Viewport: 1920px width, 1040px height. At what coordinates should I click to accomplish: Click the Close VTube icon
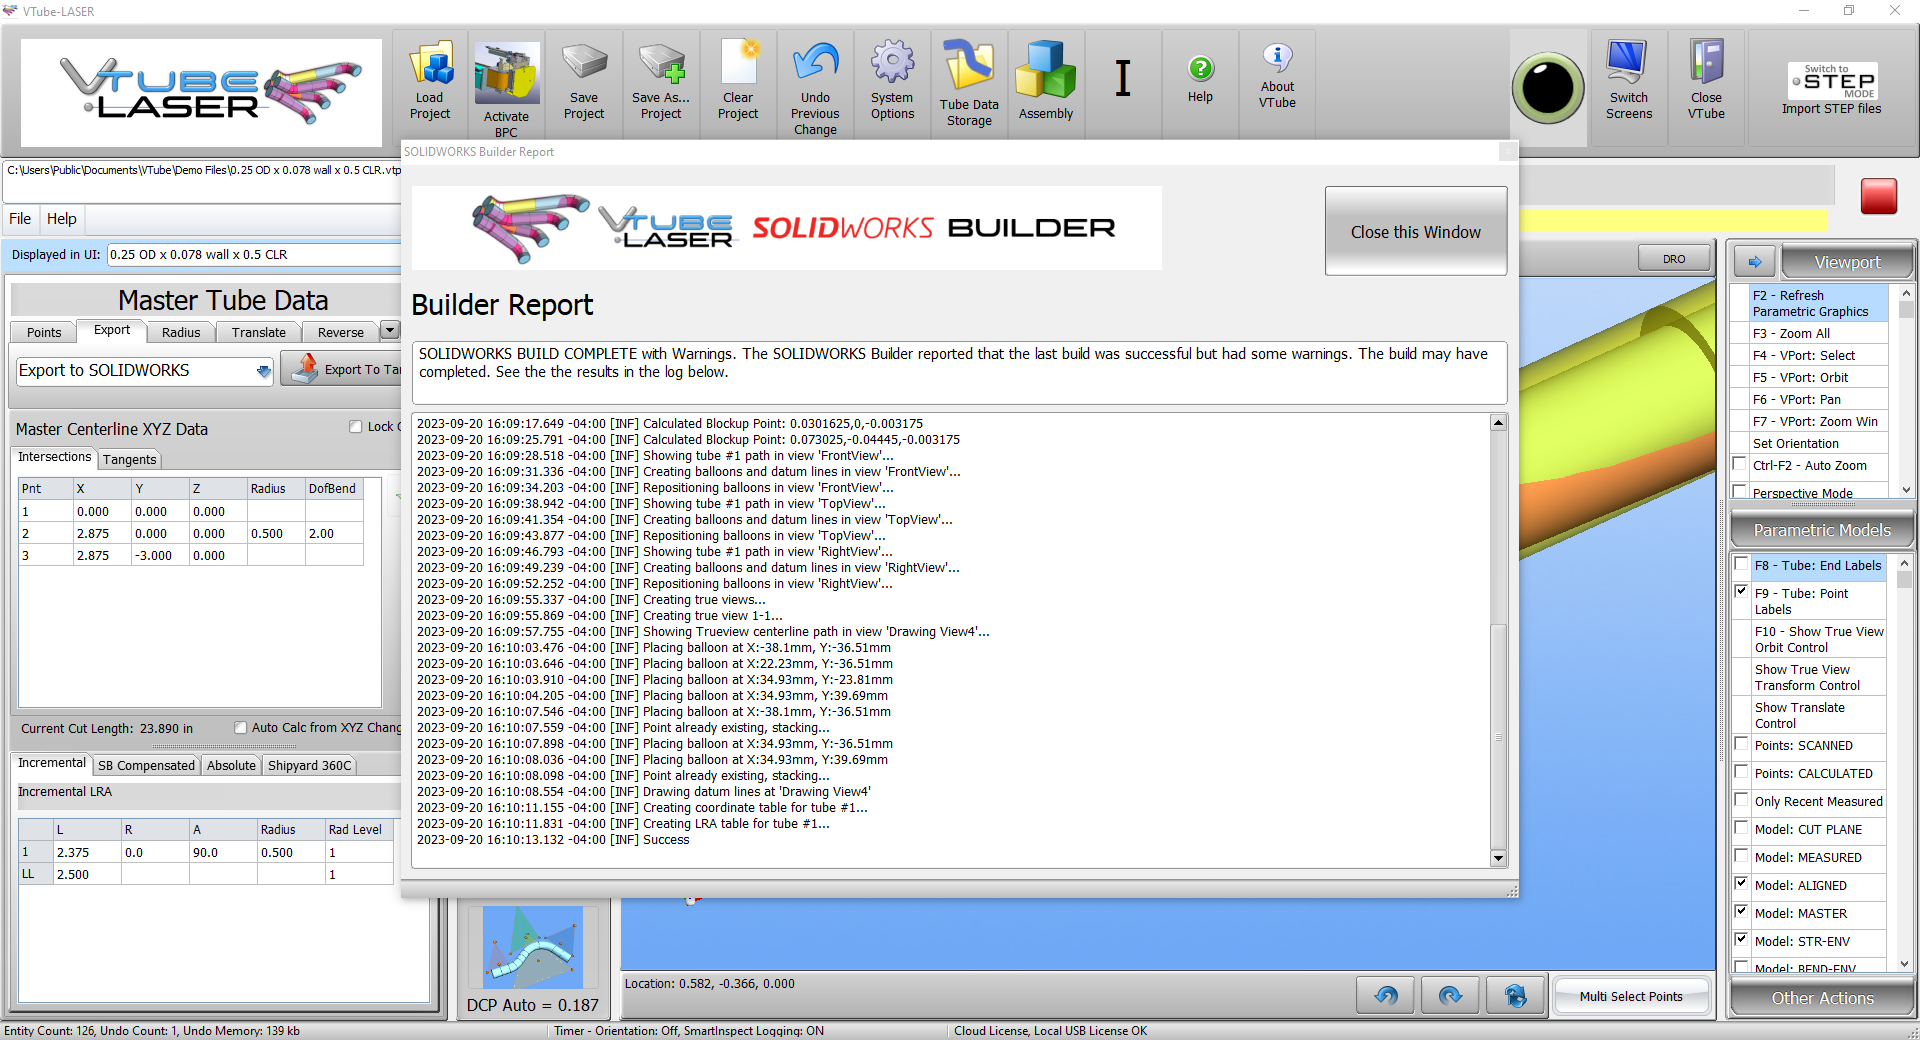pyautogui.click(x=1706, y=82)
